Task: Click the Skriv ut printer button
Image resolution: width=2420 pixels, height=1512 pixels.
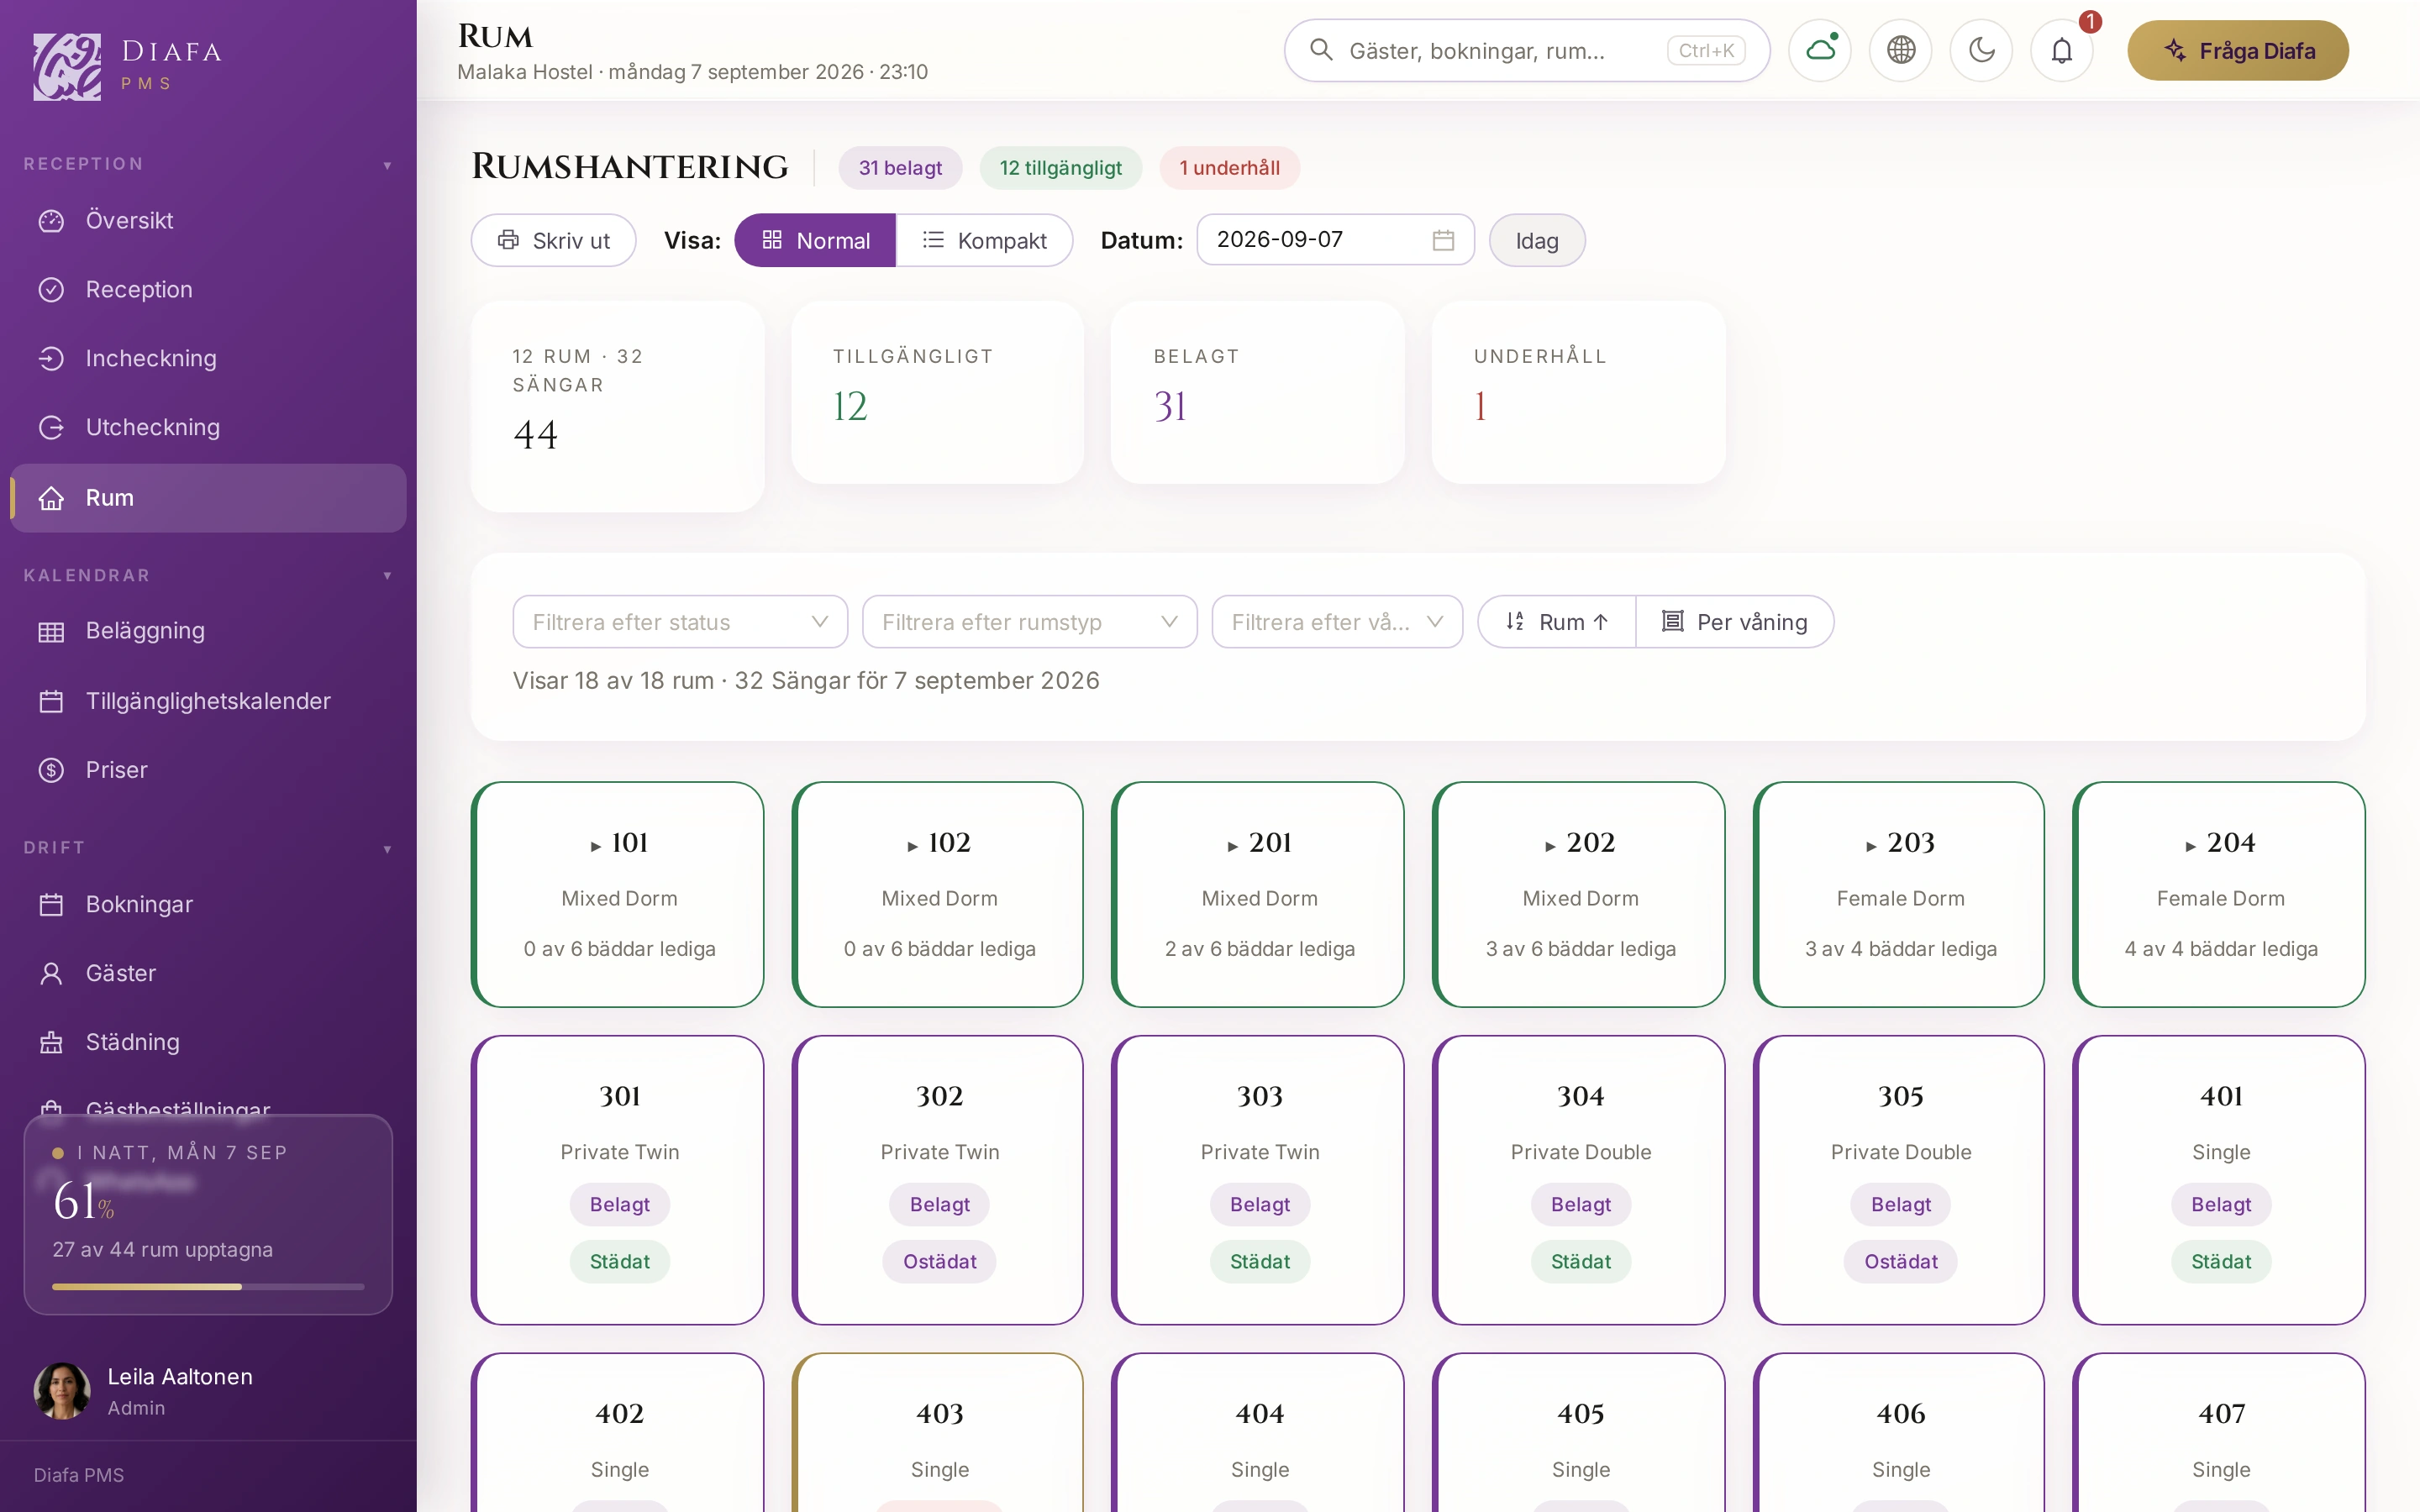Action: click(x=553, y=240)
